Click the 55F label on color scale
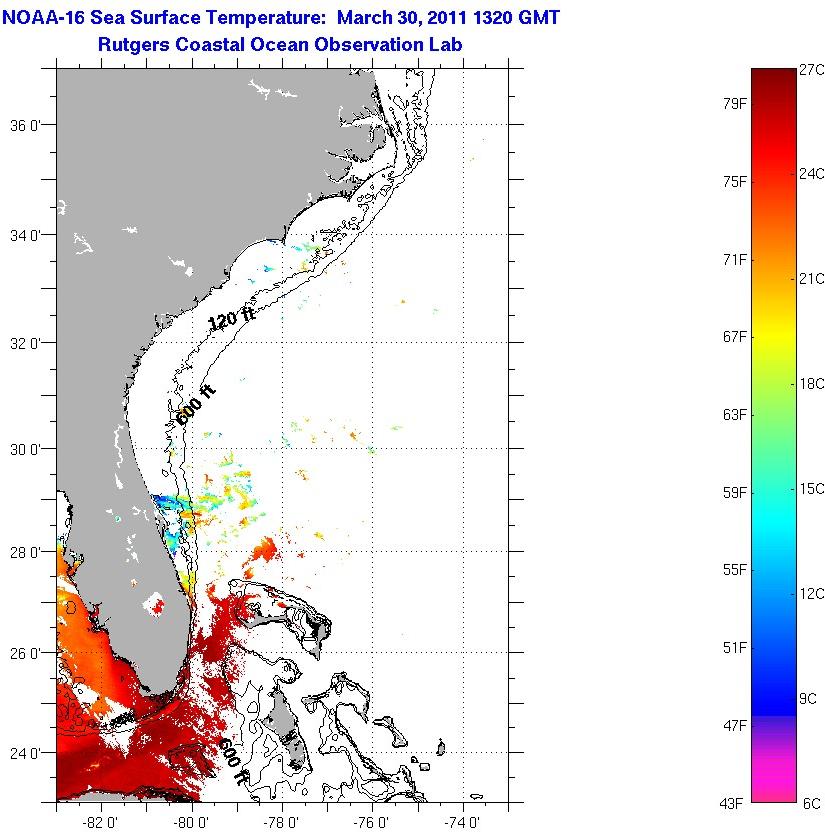 (x=734, y=570)
